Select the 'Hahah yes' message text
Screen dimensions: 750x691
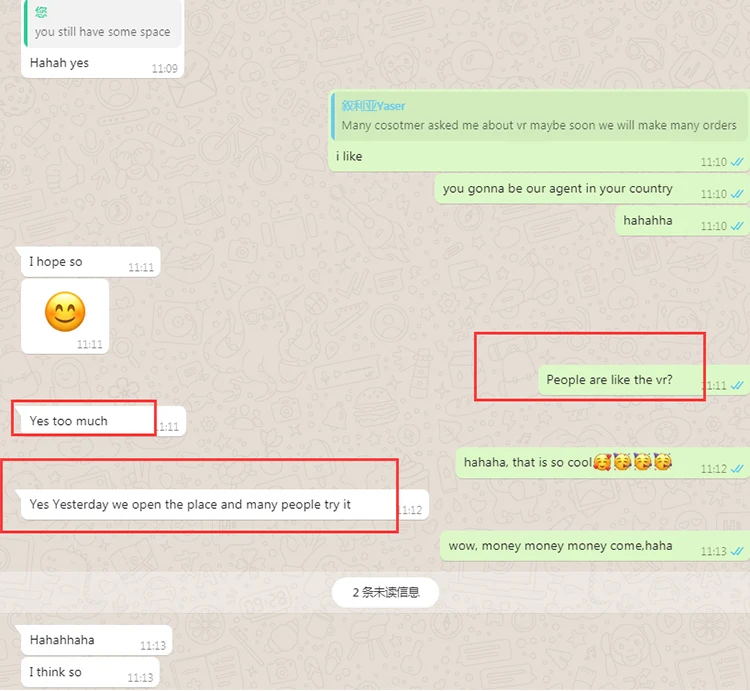pyautogui.click(x=59, y=63)
